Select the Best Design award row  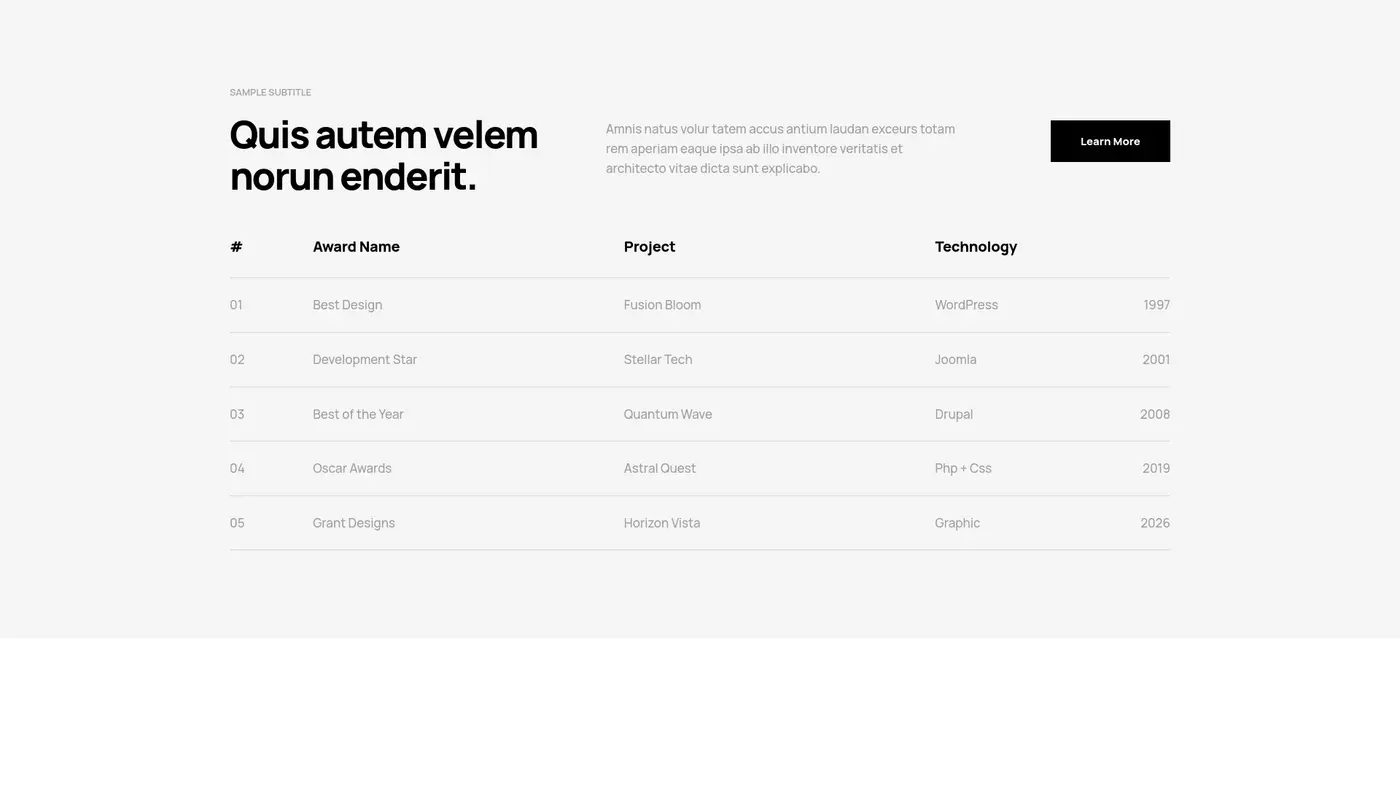(x=347, y=305)
